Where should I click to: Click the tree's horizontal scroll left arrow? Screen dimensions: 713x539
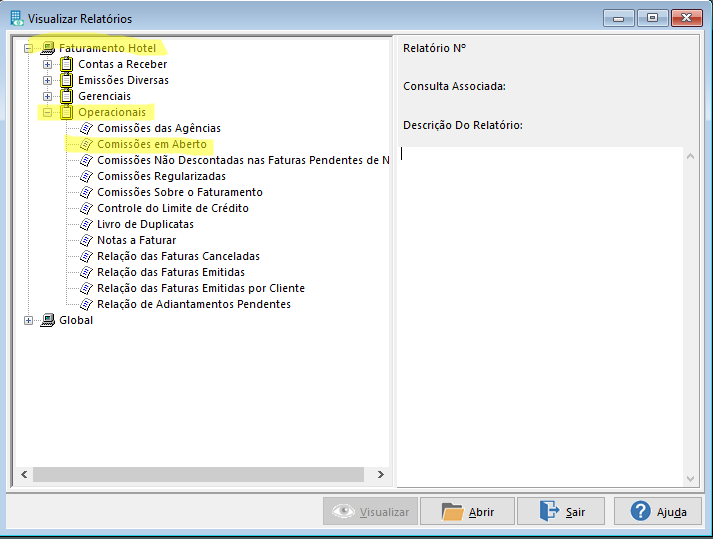pos(24,474)
